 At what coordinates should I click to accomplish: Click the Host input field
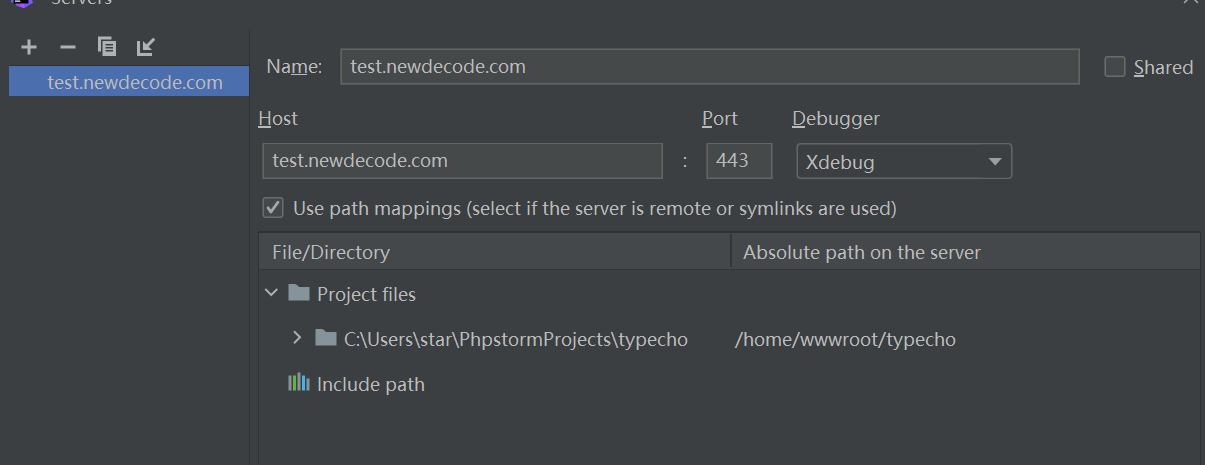tap(462, 161)
